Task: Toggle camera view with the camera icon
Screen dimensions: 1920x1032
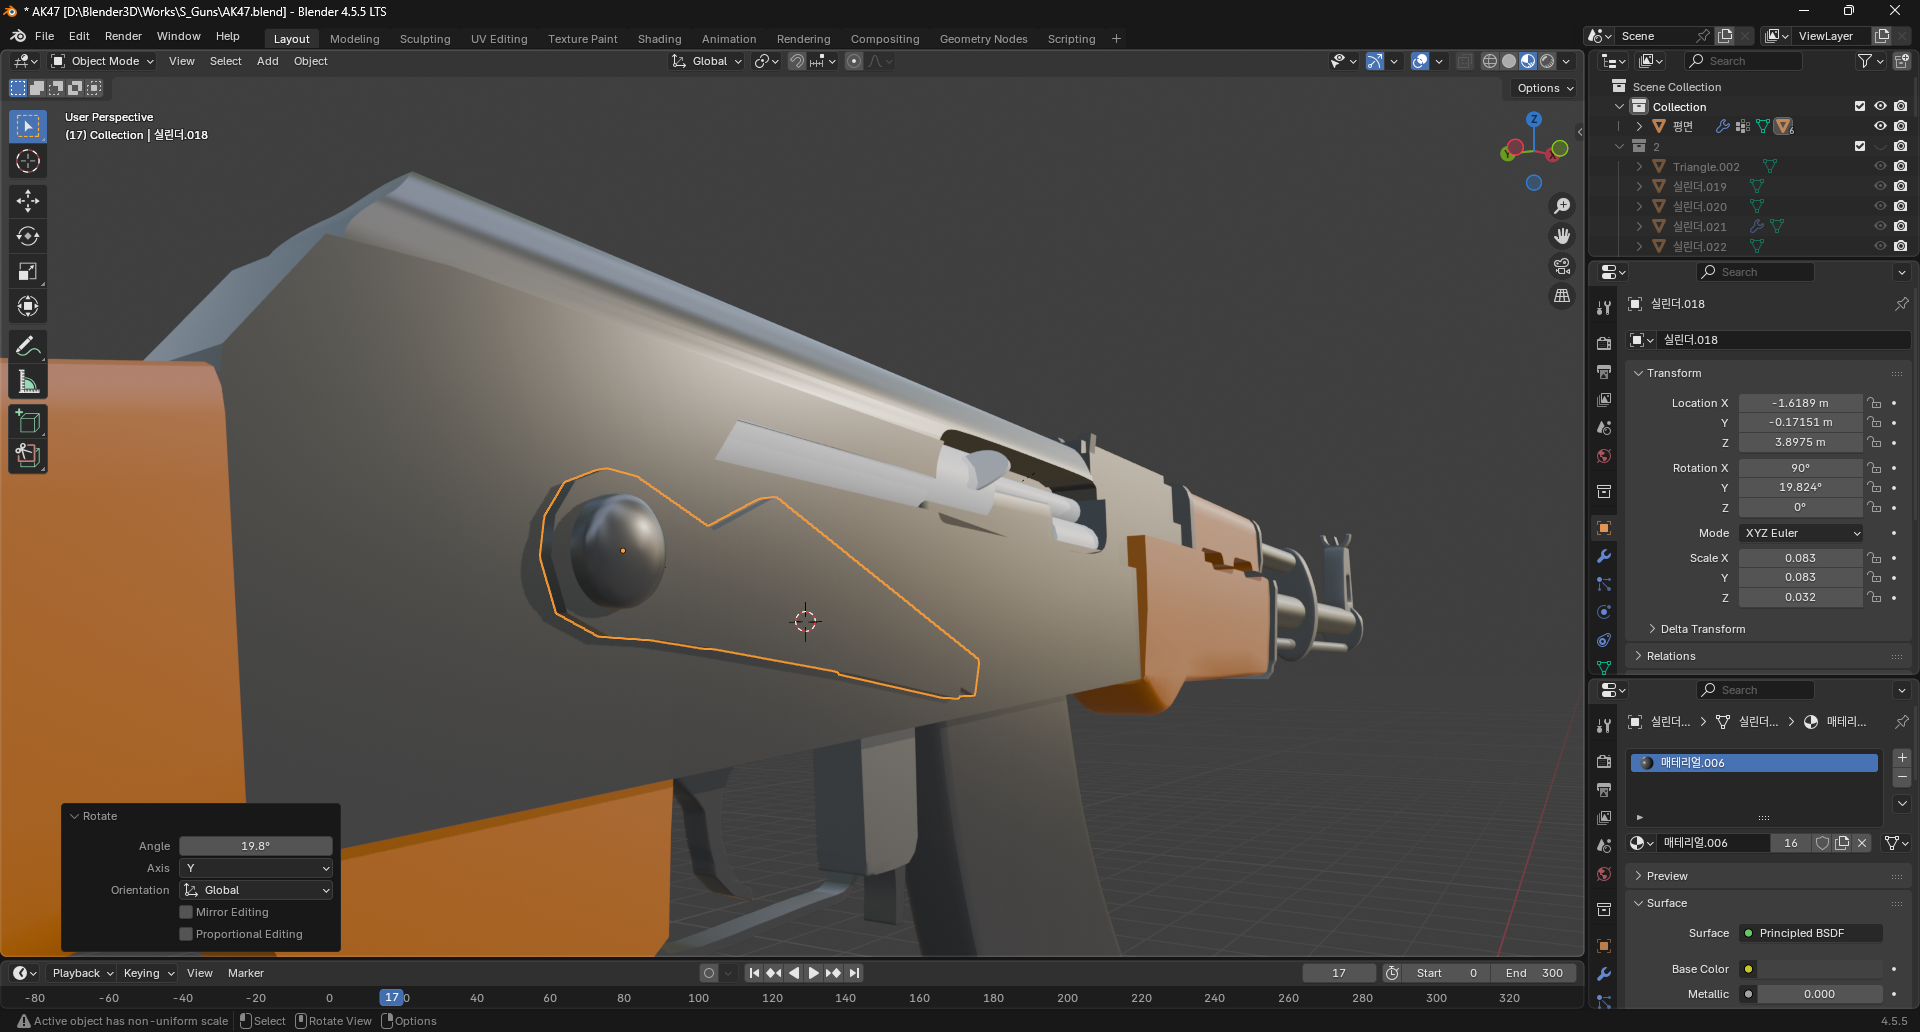Action: pyautogui.click(x=1562, y=266)
